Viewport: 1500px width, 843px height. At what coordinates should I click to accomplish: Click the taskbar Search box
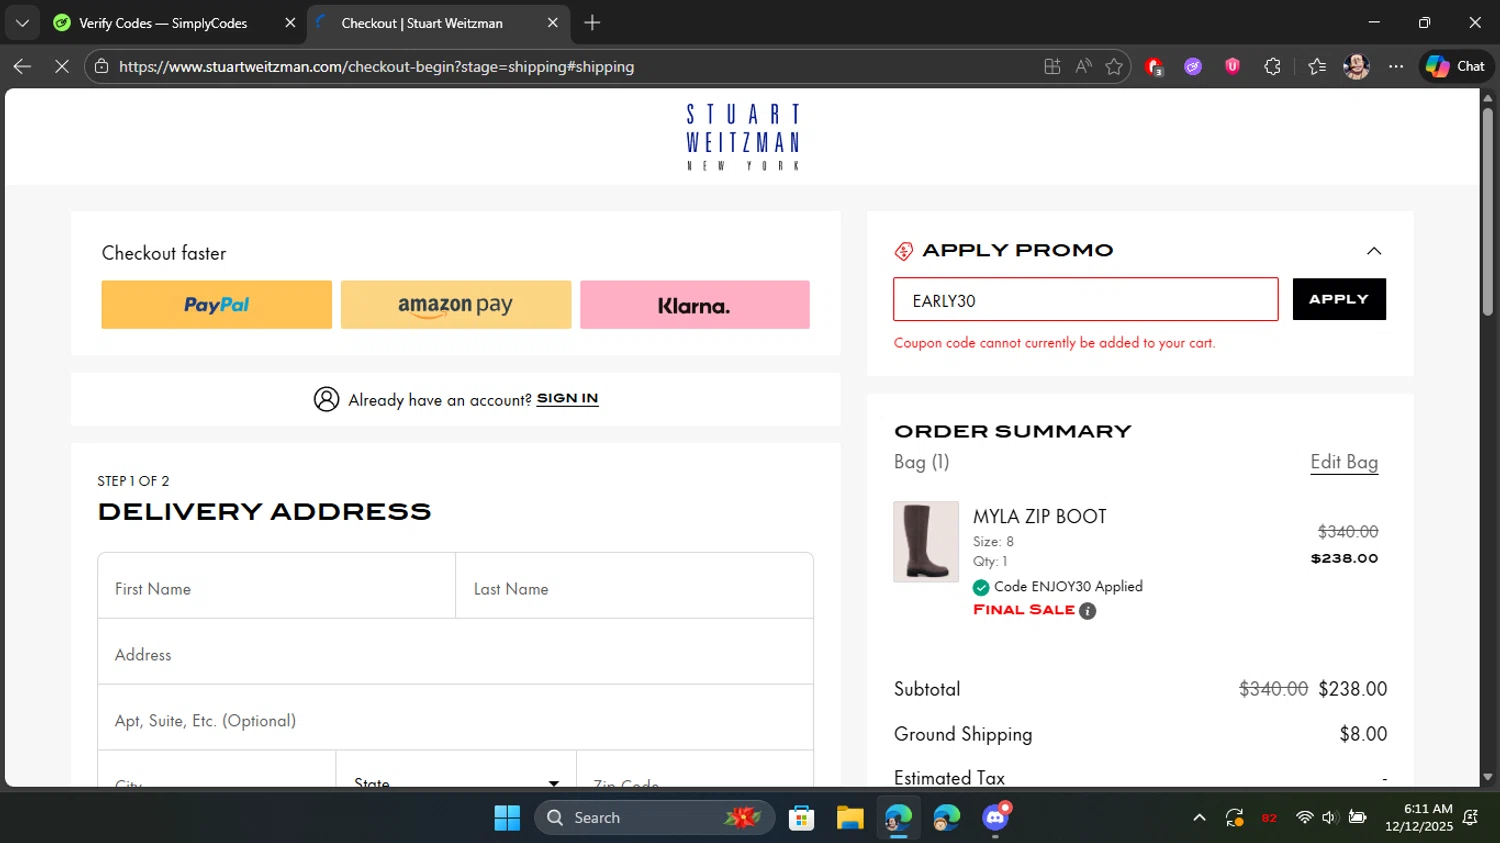pyautogui.click(x=655, y=818)
